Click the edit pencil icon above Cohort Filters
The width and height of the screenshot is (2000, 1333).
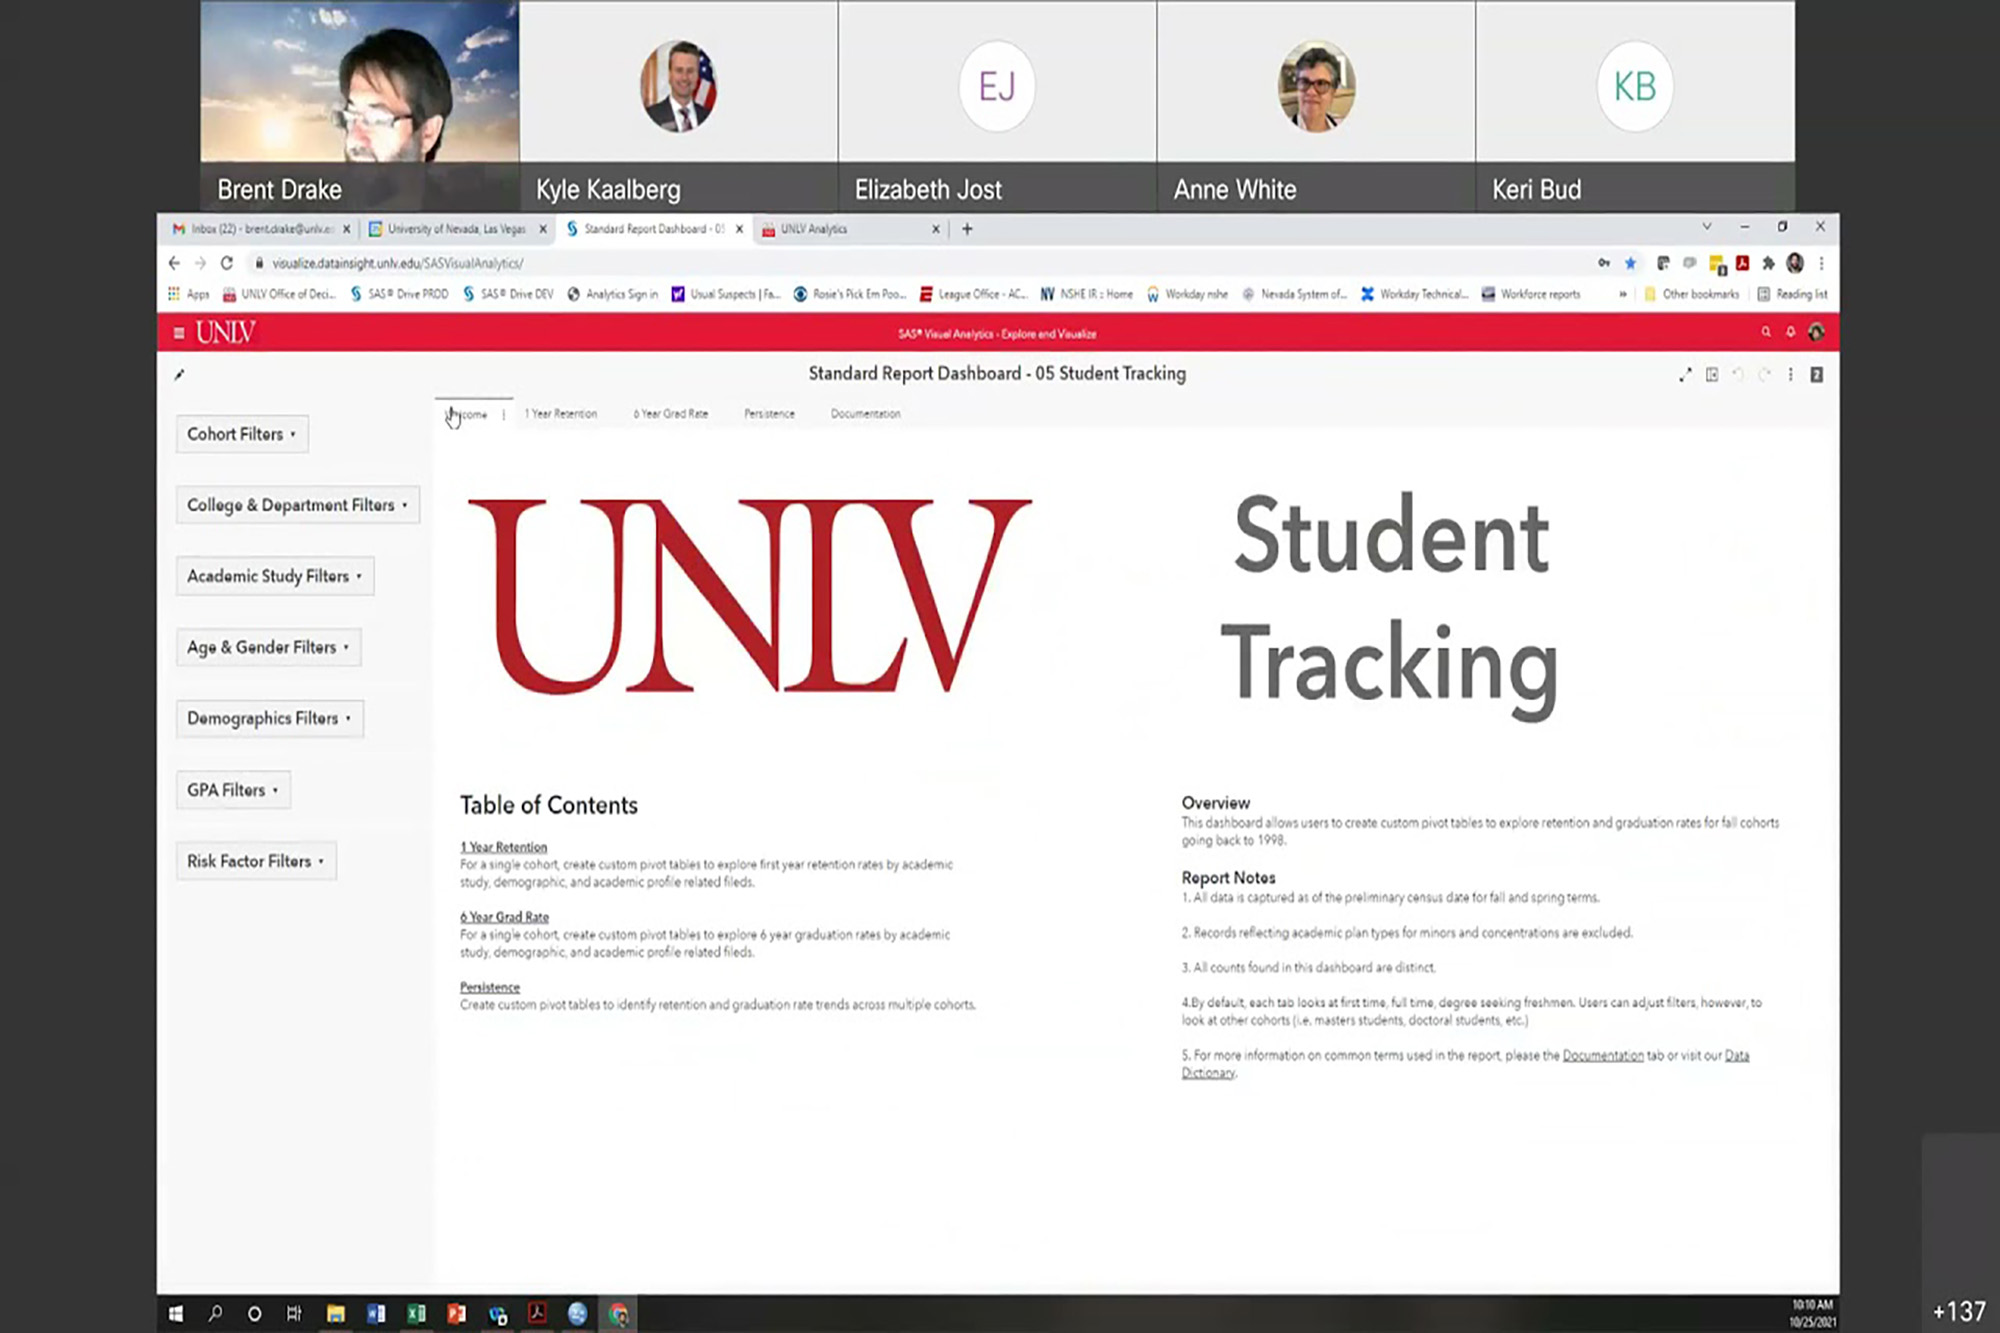(x=180, y=375)
